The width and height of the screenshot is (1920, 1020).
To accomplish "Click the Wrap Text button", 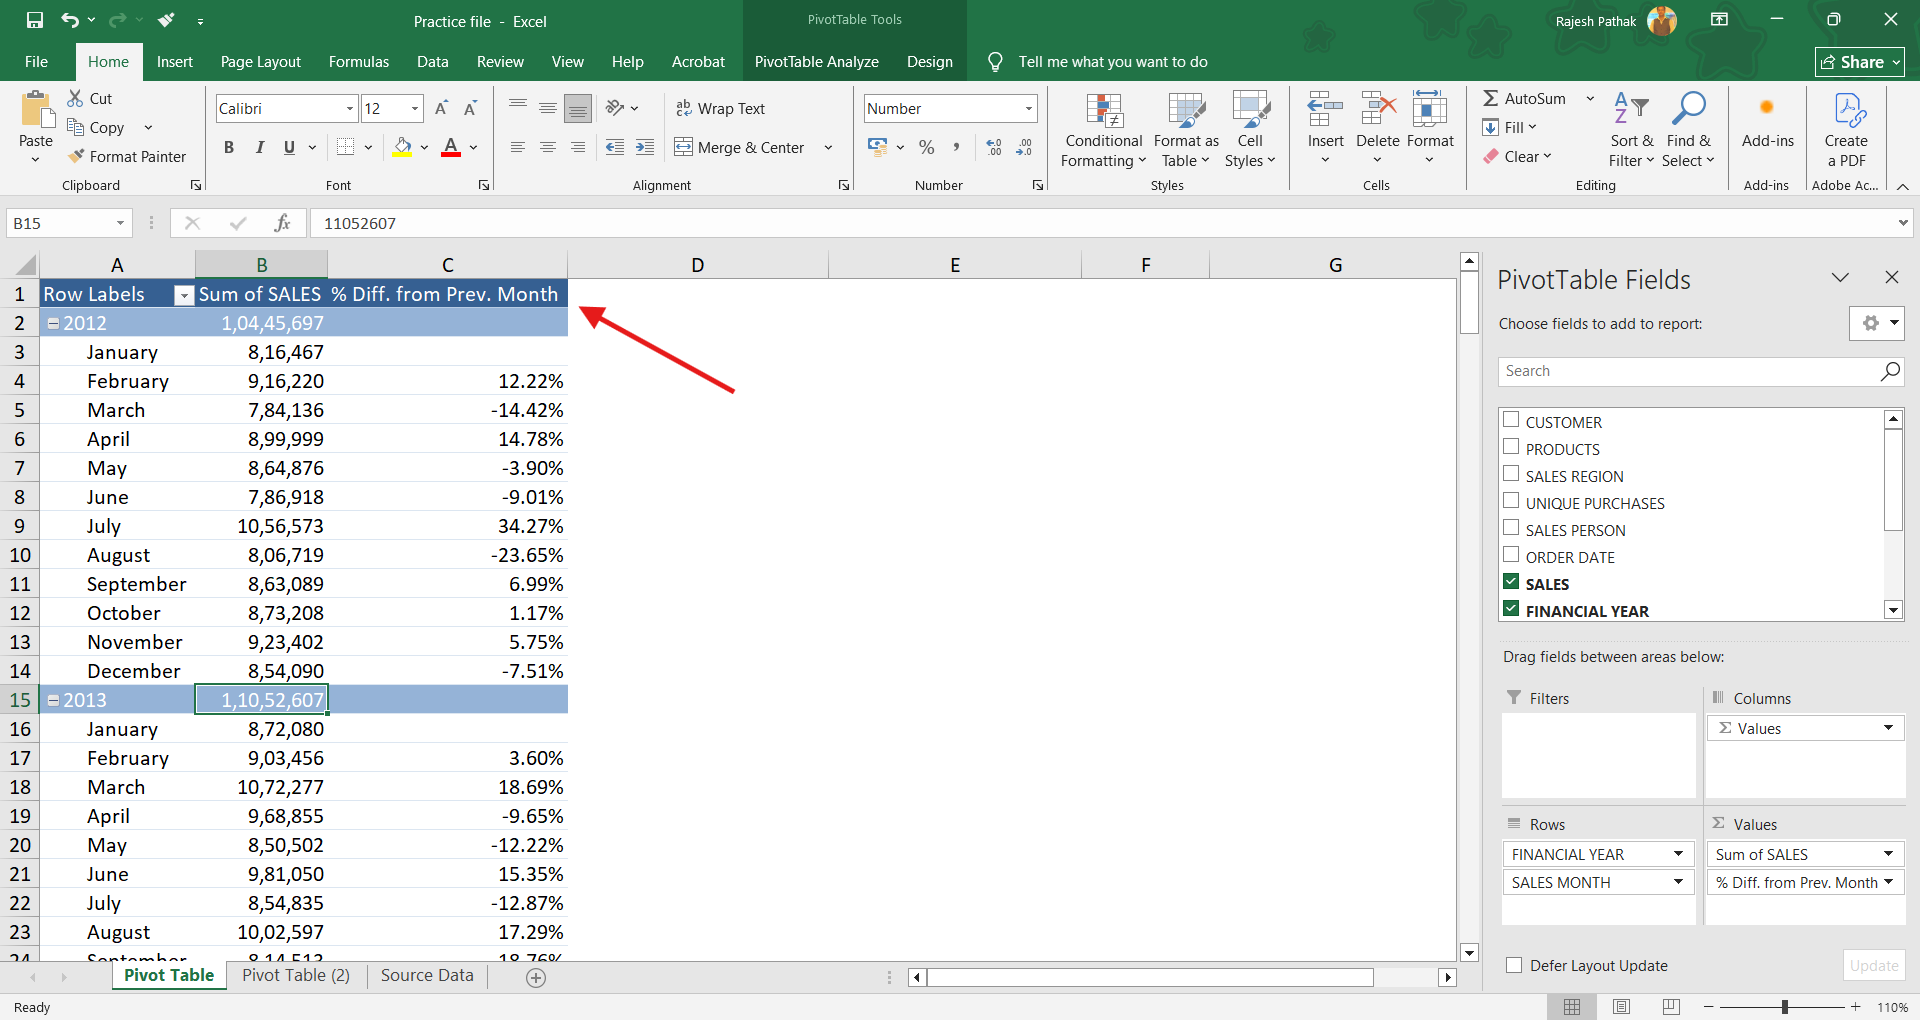I will click(720, 108).
